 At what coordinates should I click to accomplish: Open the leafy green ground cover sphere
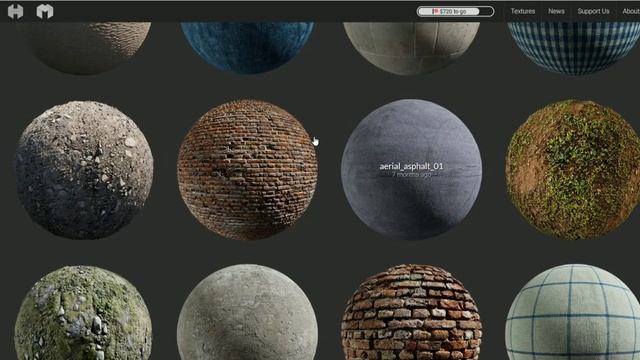coord(573,169)
